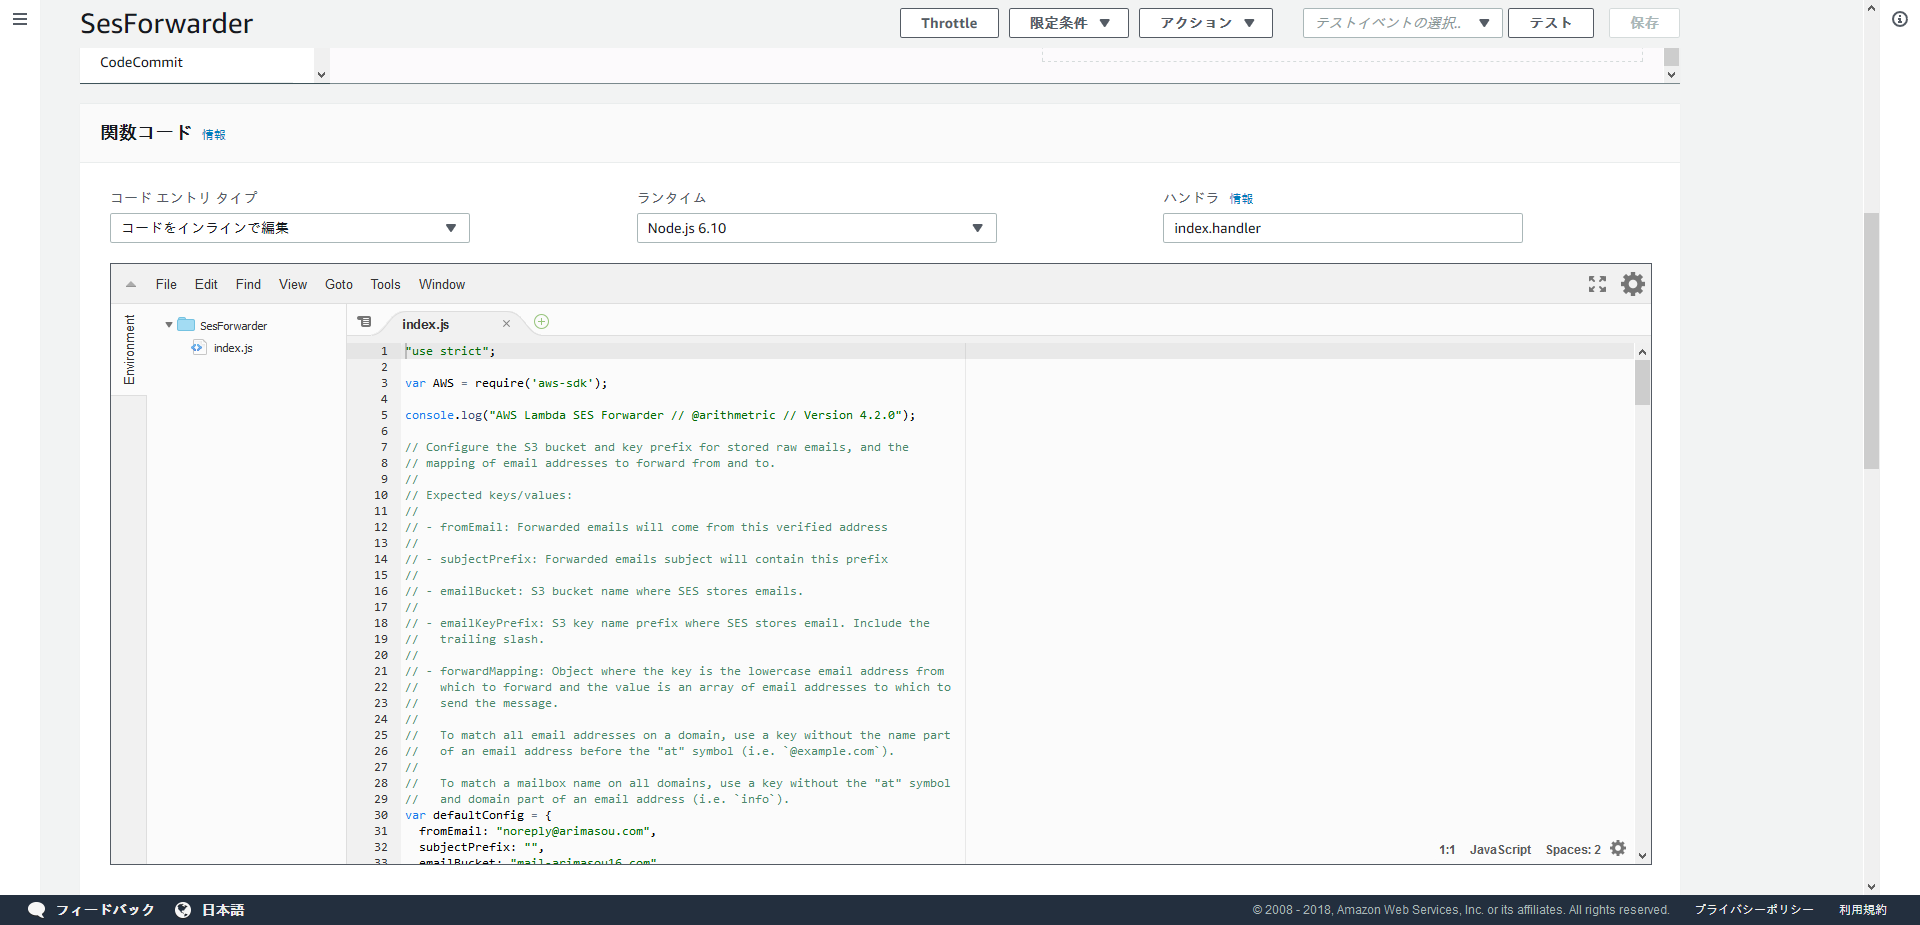The width and height of the screenshot is (1920, 925).
Task: Open the アクション dropdown
Action: click(1206, 23)
